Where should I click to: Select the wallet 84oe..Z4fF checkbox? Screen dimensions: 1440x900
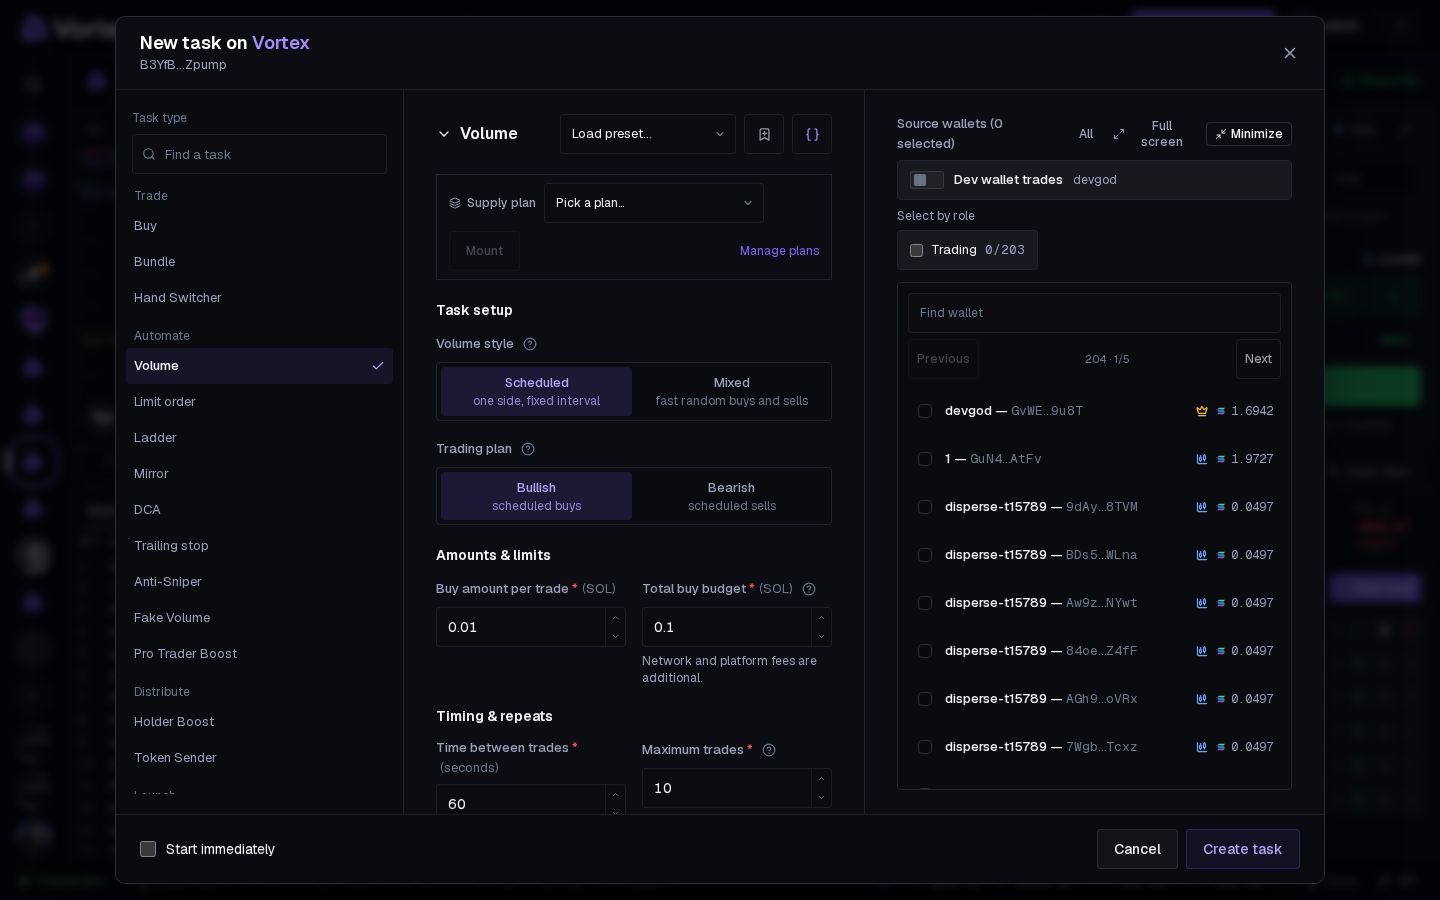click(x=925, y=651)
